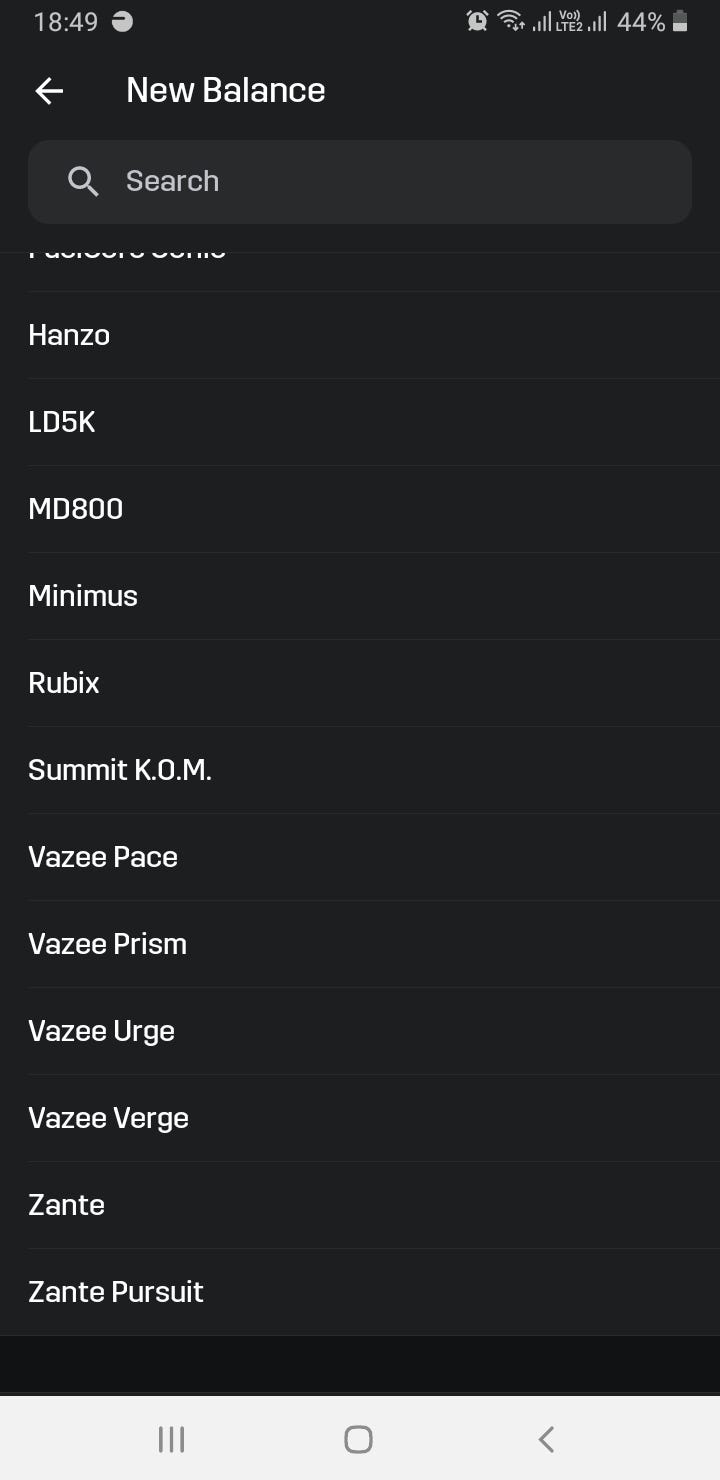The image size is (720, 1480).
Task: Tap the back arrow beside New Balance
Action: coord(49,91)
